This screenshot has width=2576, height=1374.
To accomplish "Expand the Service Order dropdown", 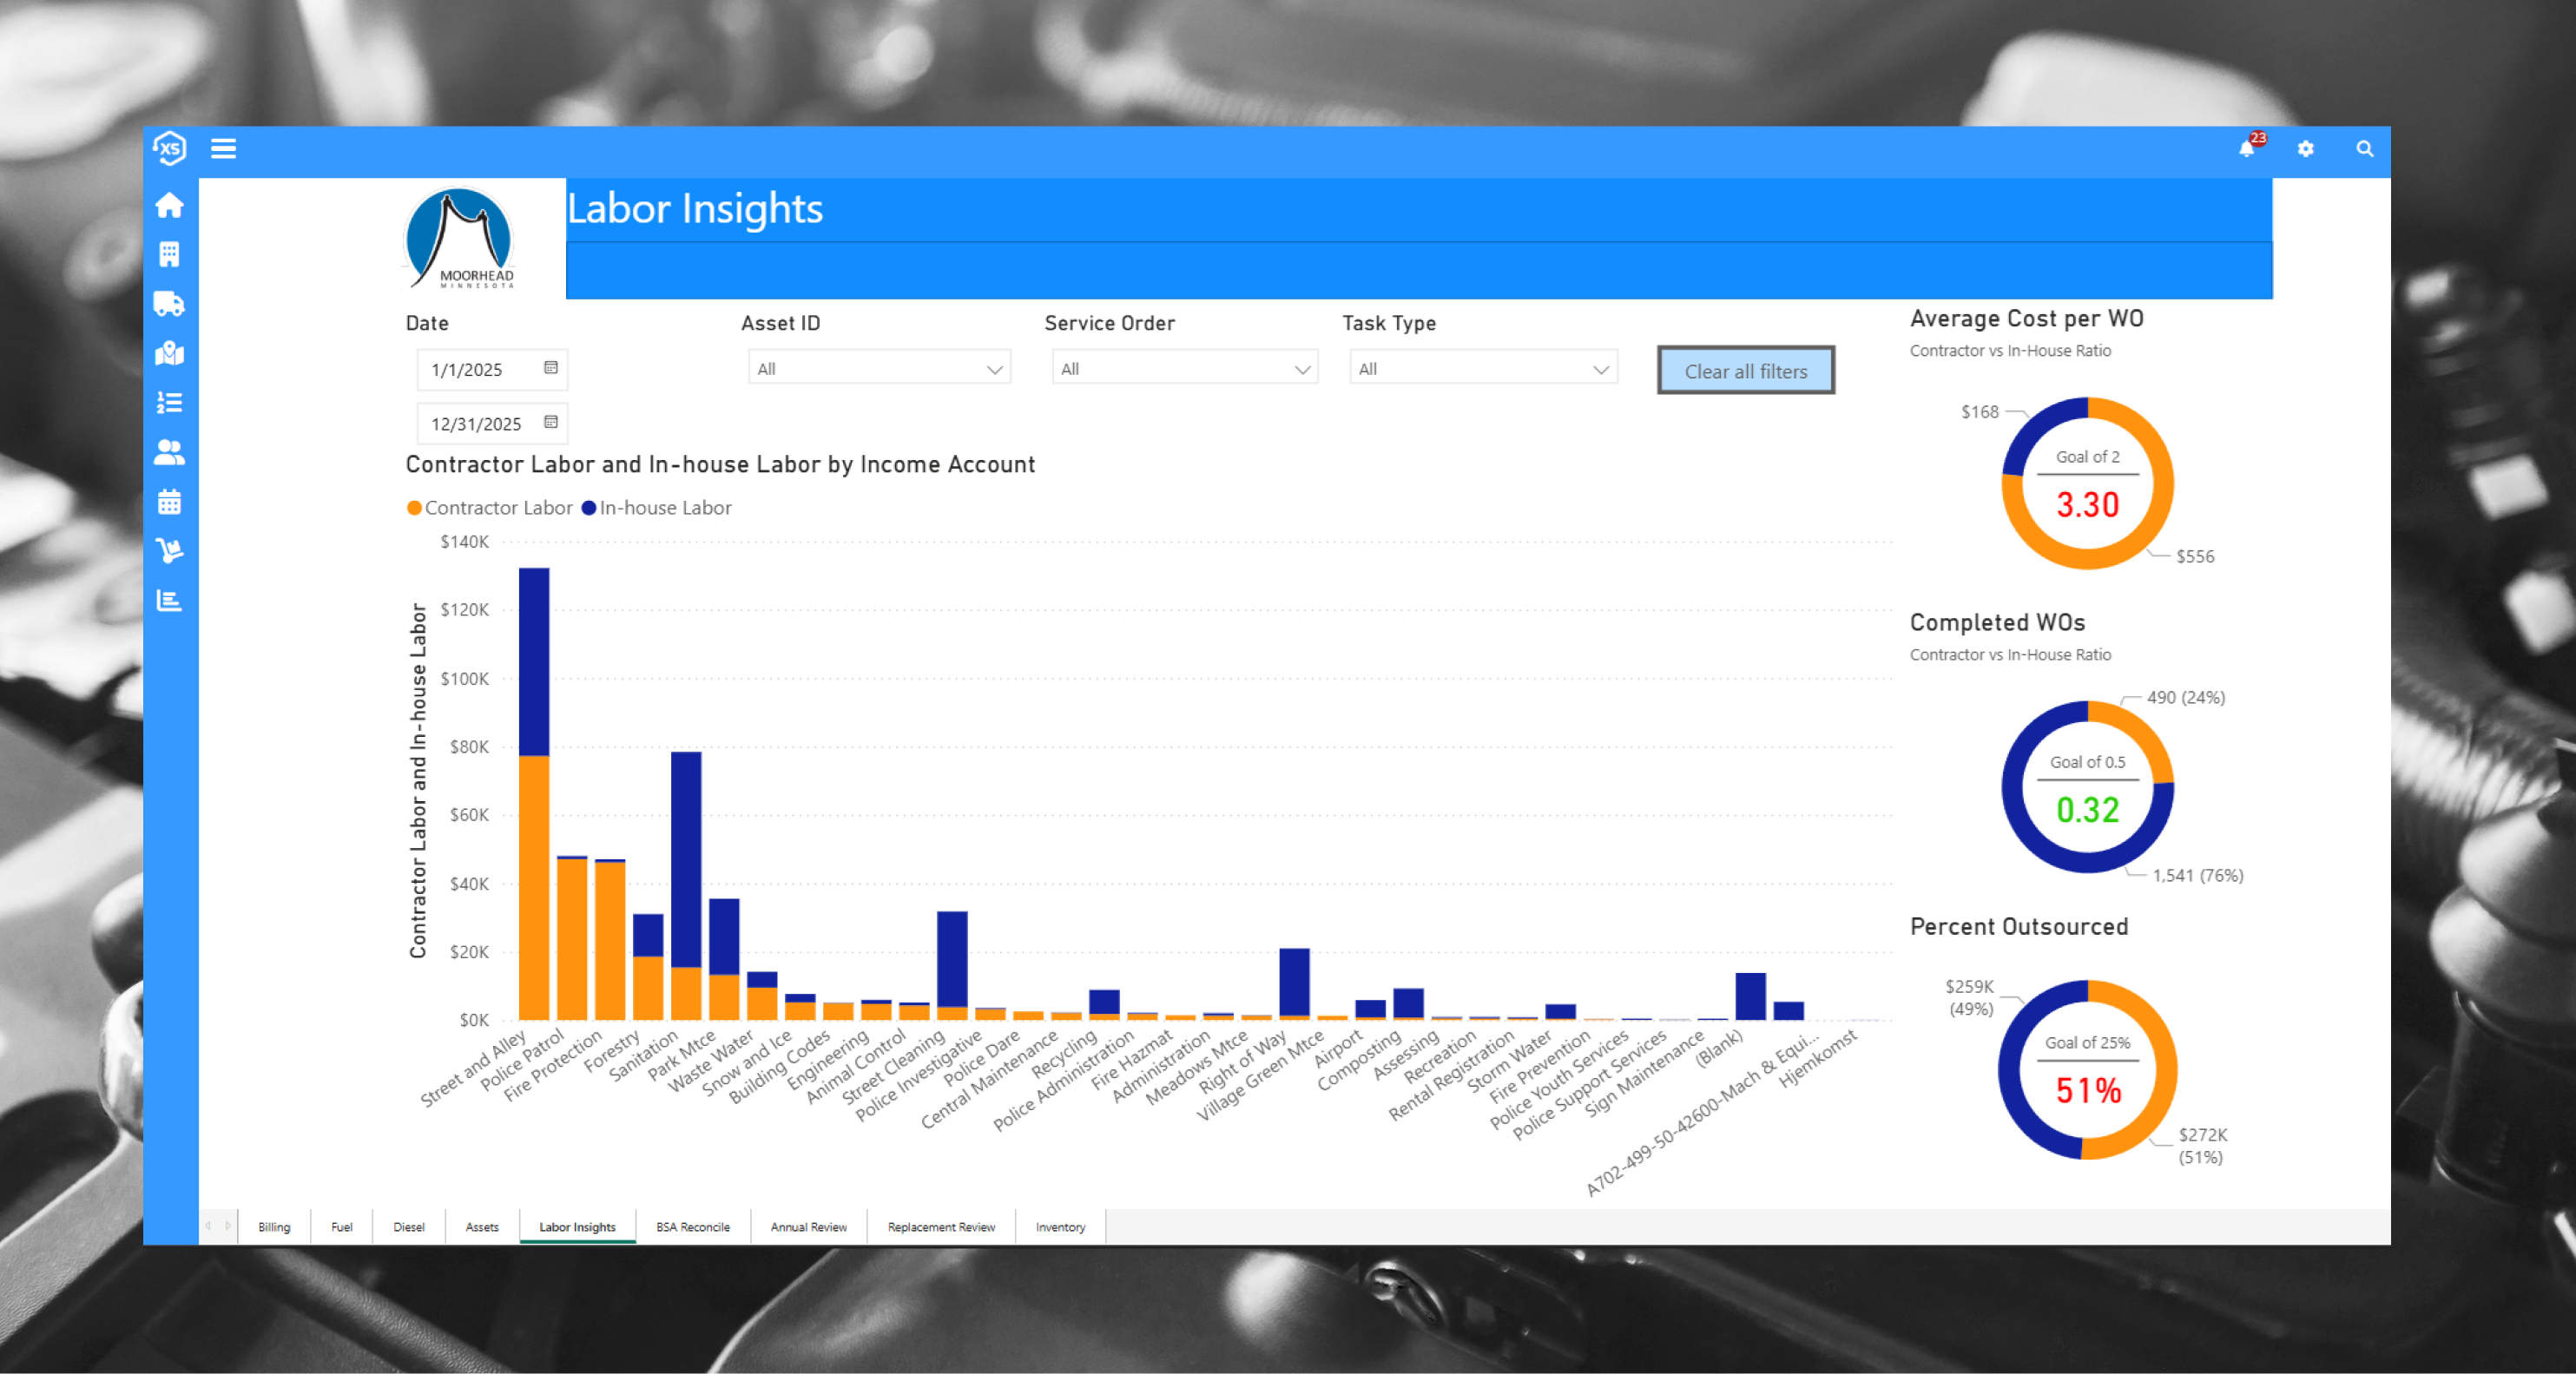I will 1184,369.
